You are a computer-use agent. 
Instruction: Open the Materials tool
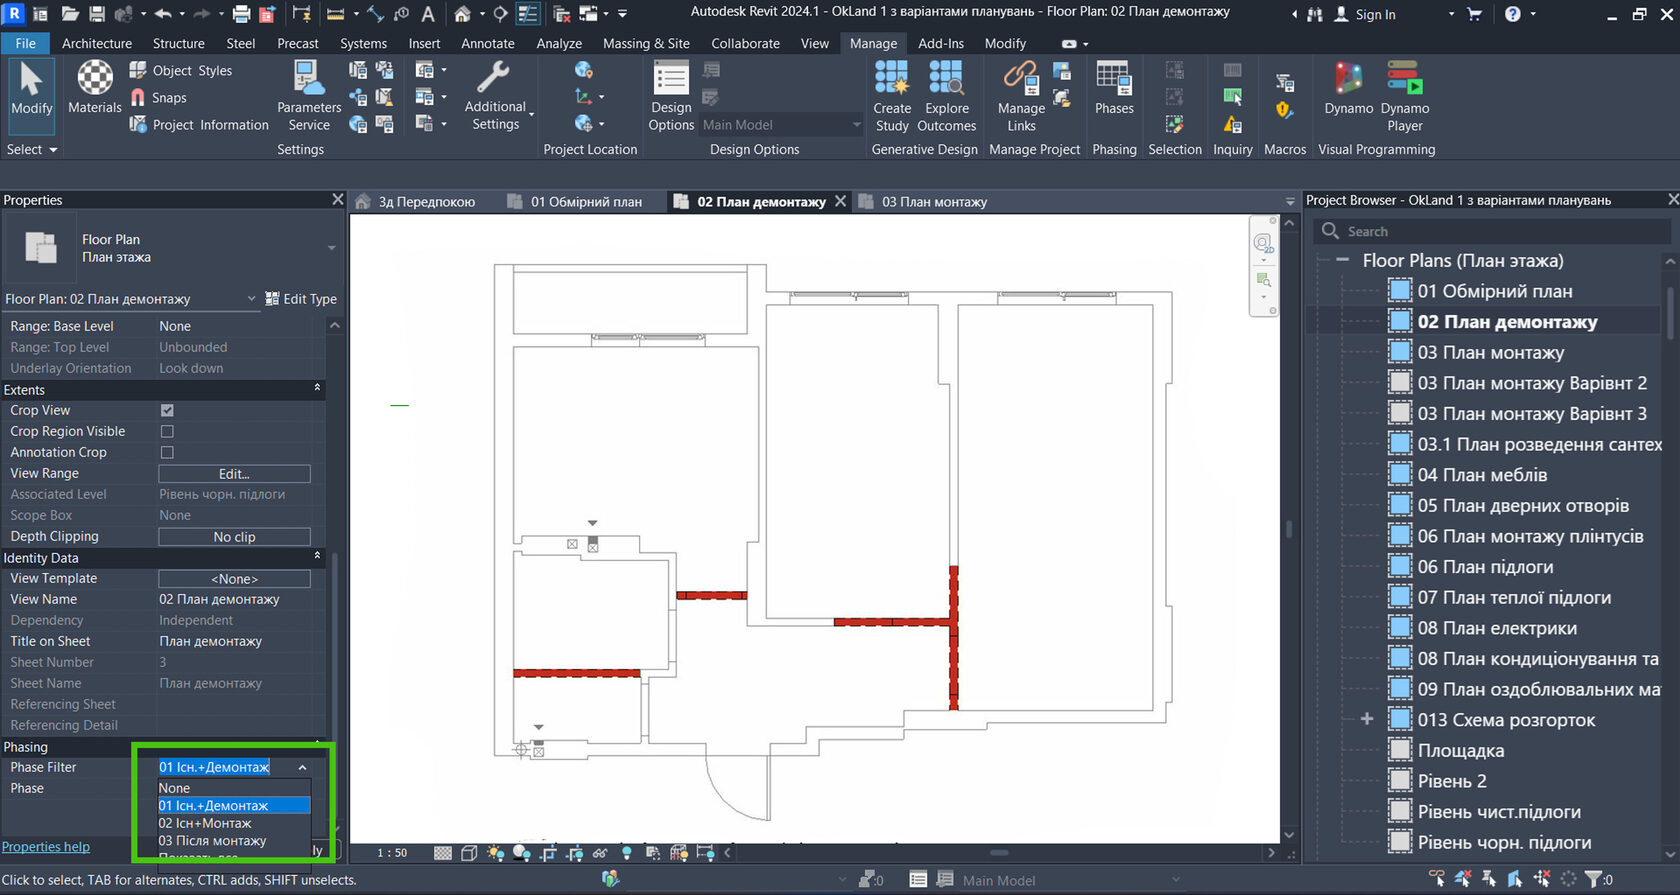pyautogui.click(x=95, y=87)
